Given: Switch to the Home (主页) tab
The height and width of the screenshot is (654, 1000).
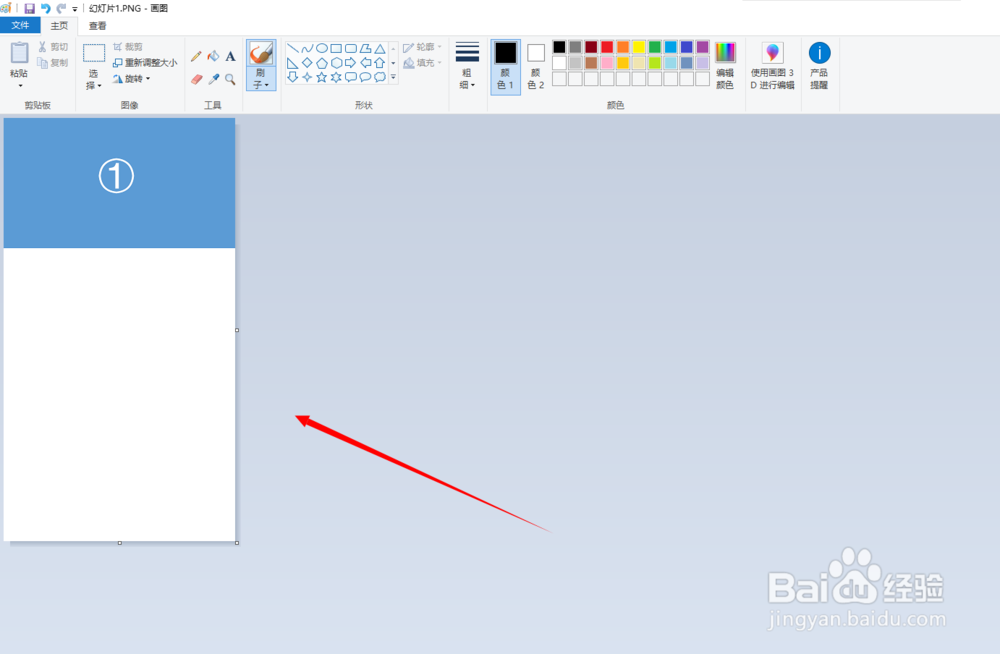Looking at the screenshot, I should click(x=59, y=26).
